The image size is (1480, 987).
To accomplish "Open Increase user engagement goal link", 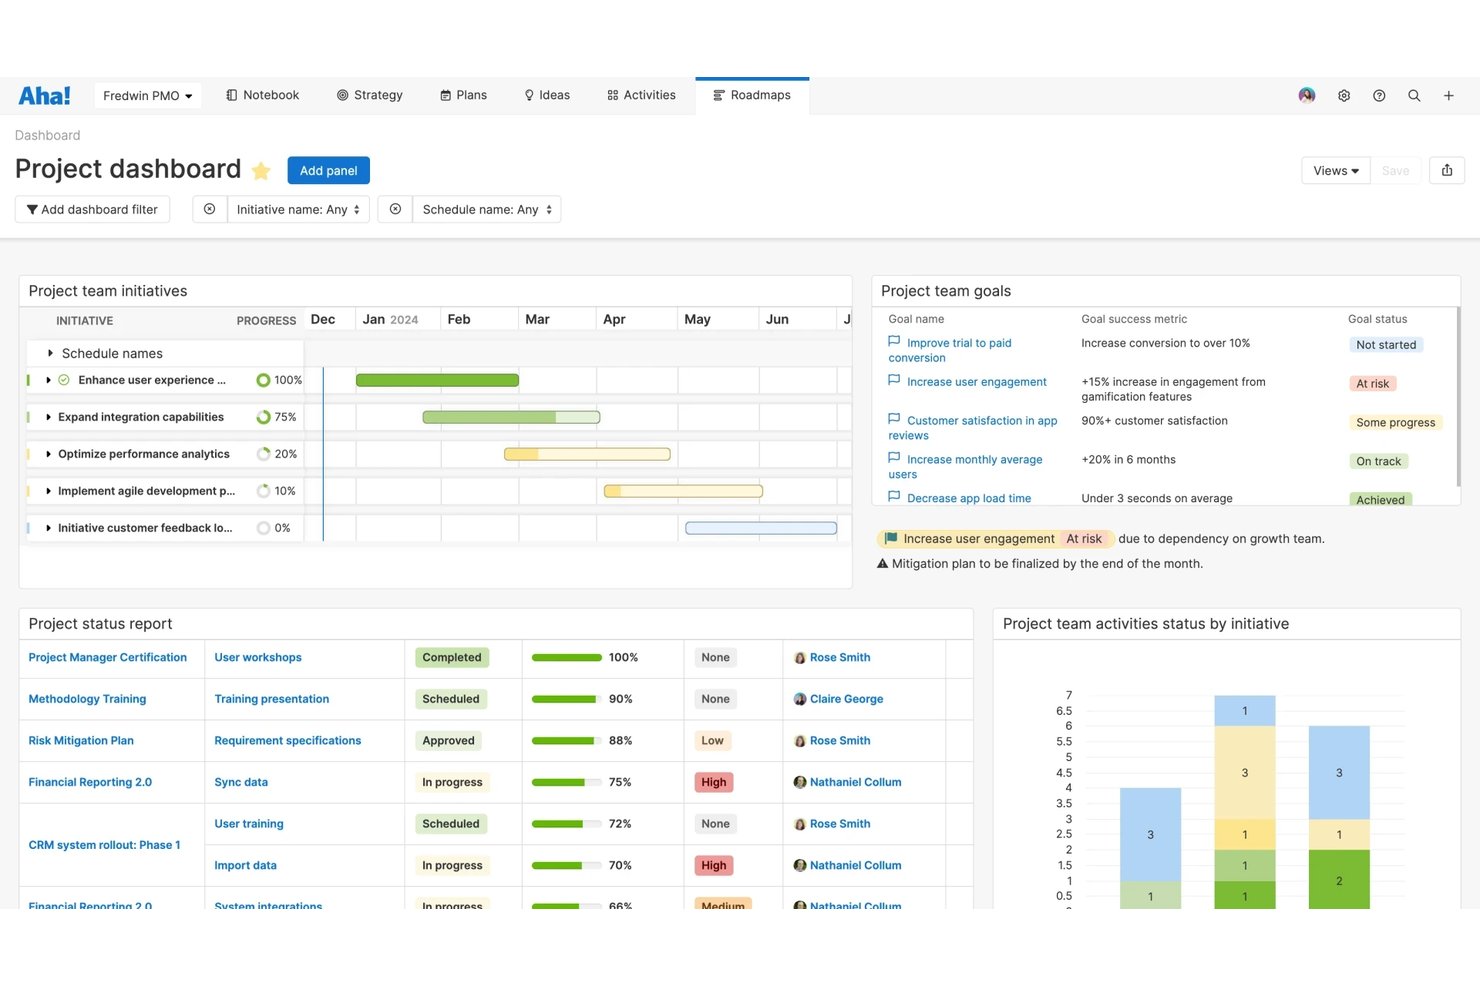I will (x=977, y=382).
